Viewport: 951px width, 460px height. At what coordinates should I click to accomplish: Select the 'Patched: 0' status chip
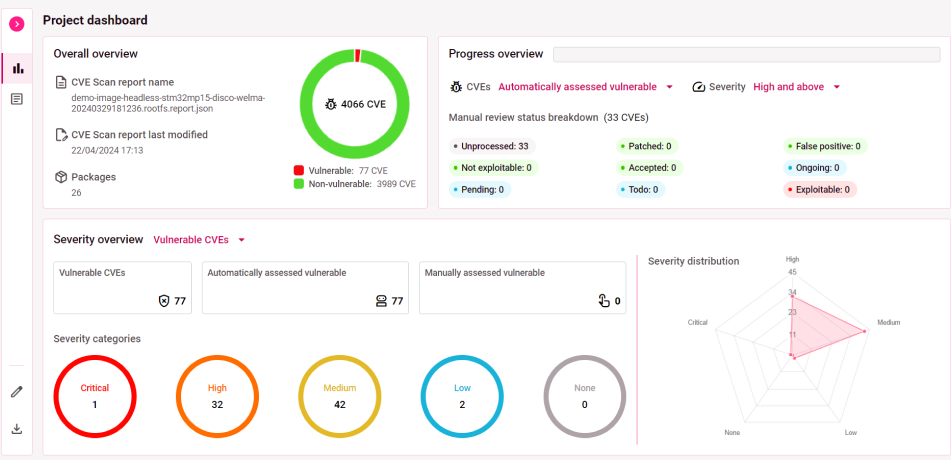click(647, 146)
